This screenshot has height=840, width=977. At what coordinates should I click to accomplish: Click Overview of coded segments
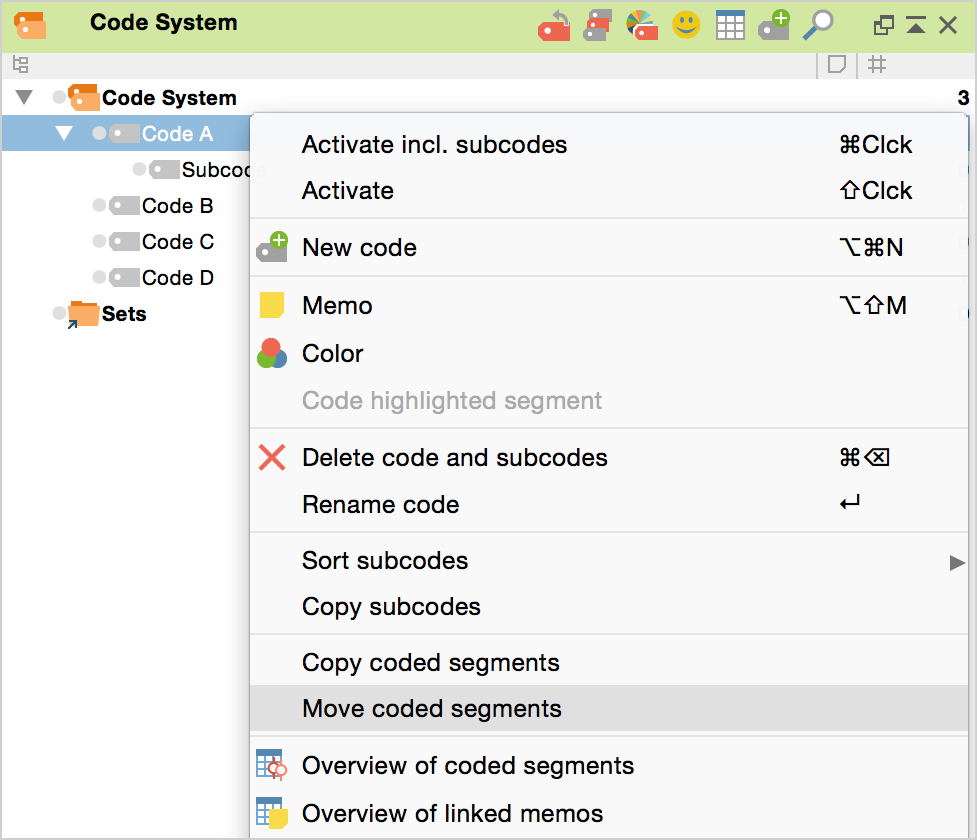pos(467,766)
